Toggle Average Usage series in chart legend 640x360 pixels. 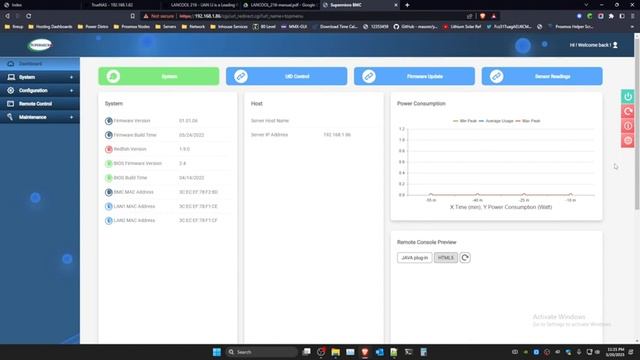[496, 121]
